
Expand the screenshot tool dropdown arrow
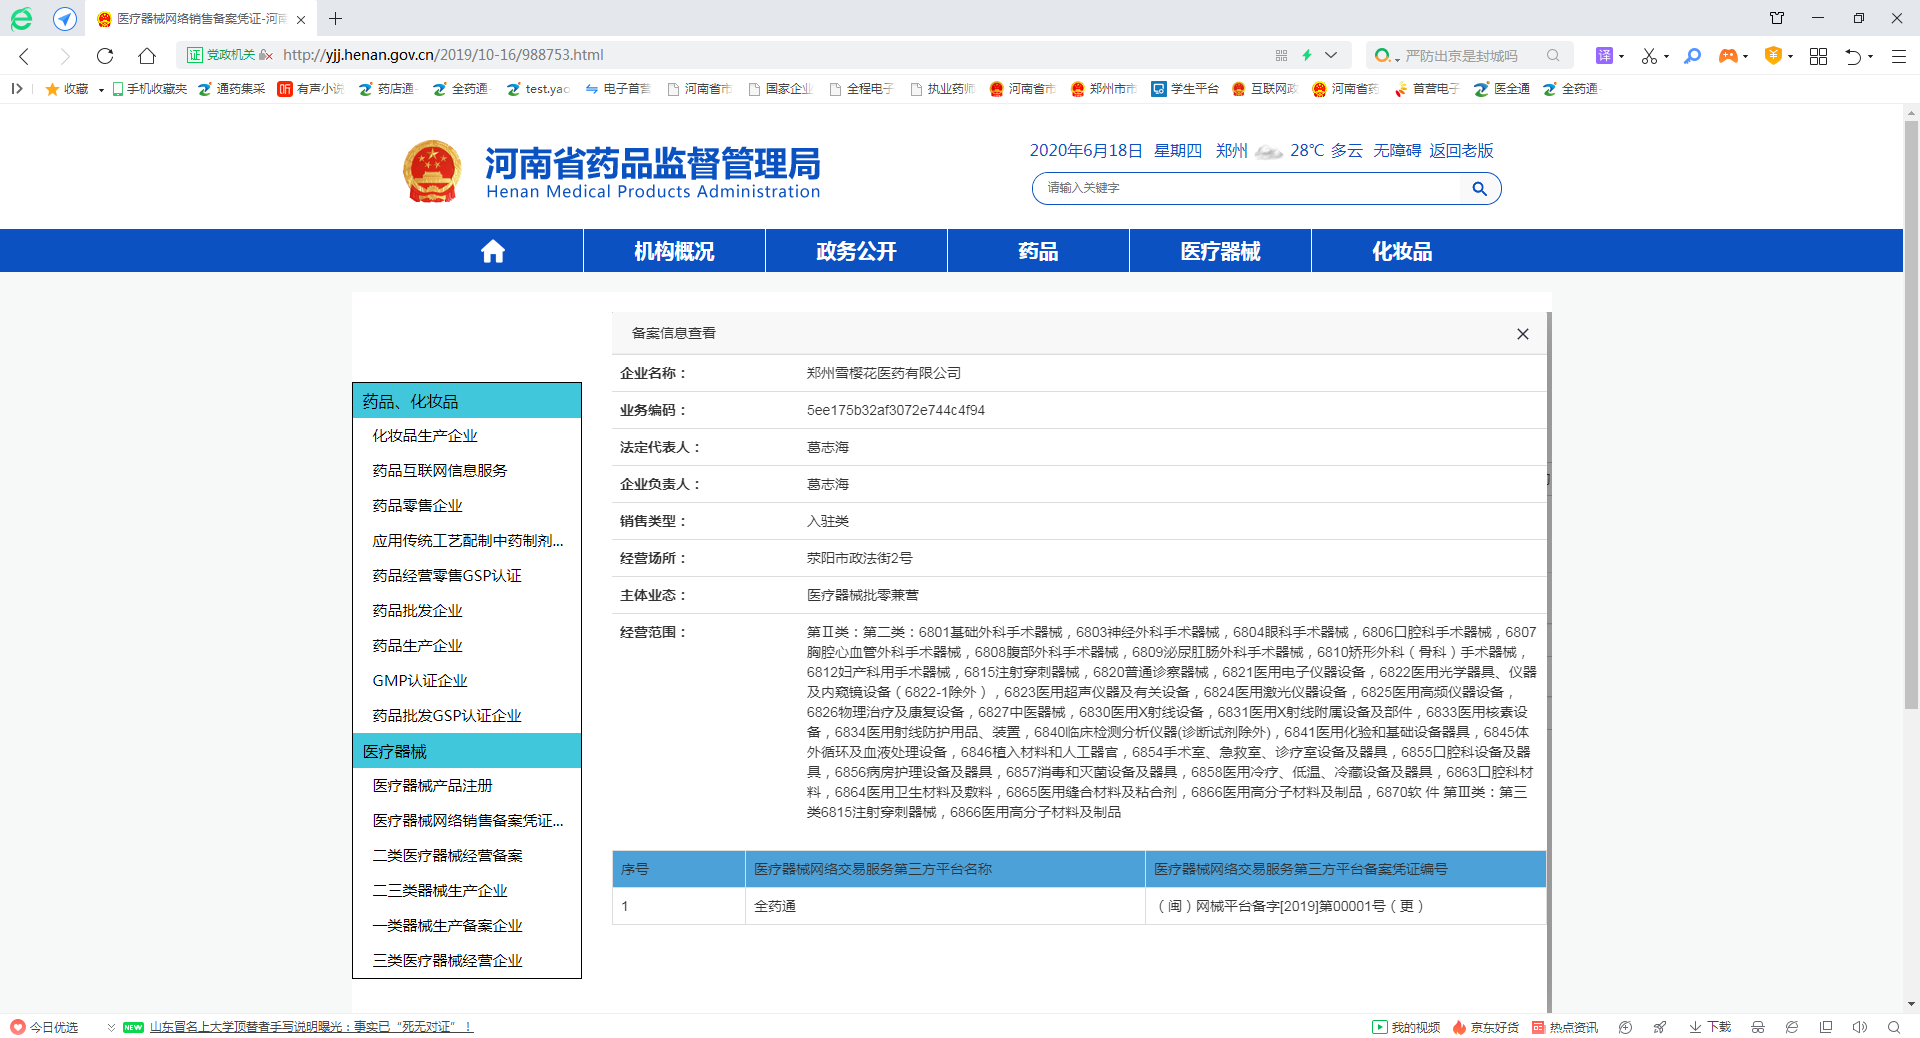(x=1667, y=56)
